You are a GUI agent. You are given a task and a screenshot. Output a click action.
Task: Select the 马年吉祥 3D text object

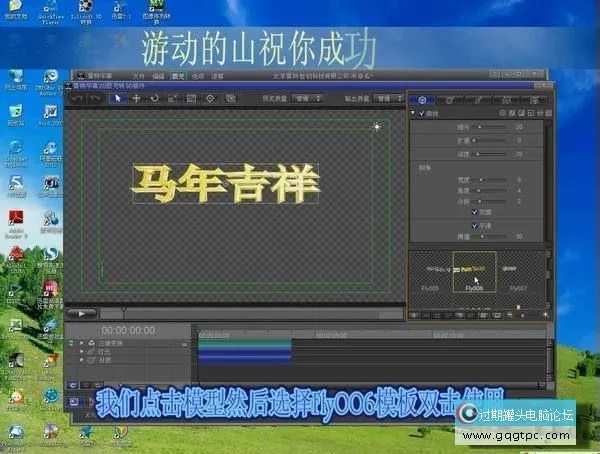pyautogui.click(x=226, y=184)
